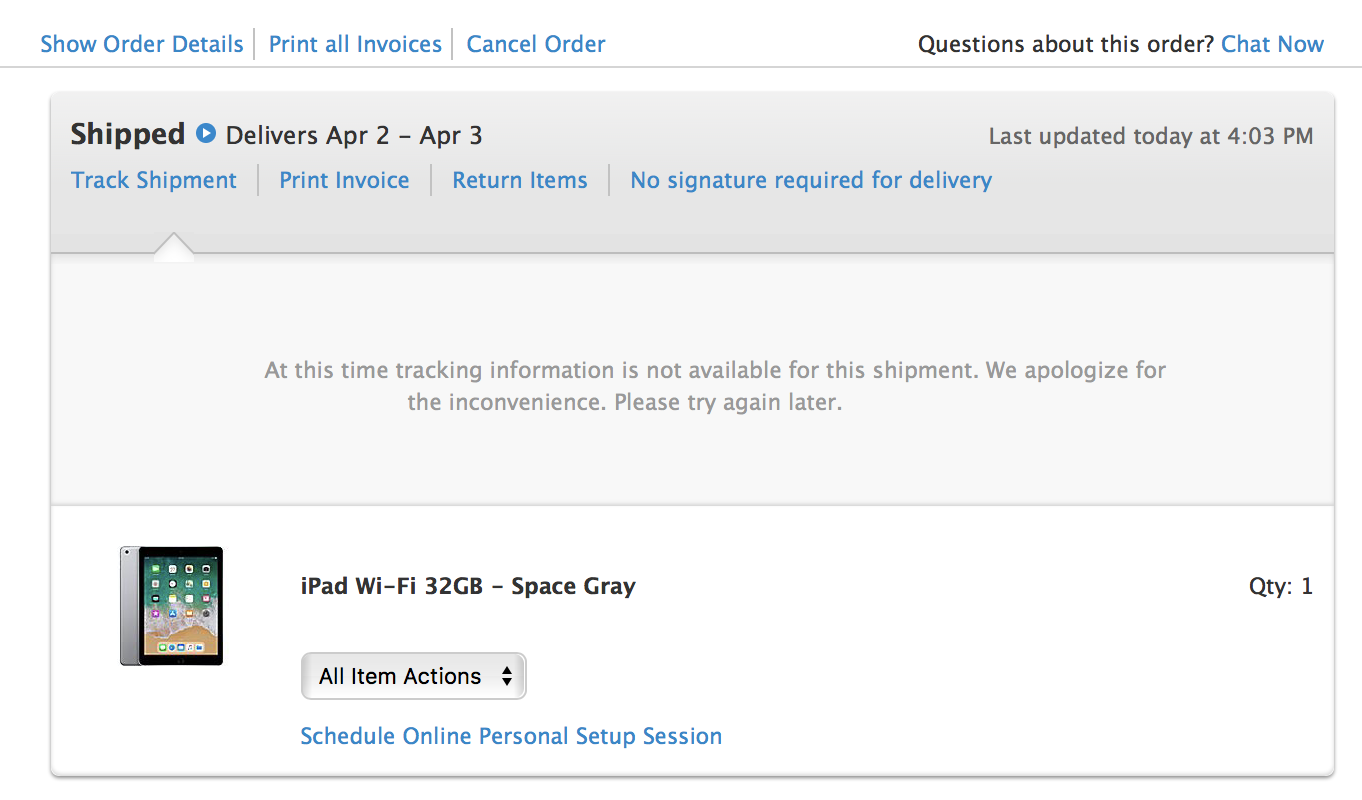Viewport: 1362px width, 800px height.
Task: Click the Shipped status heading
Action: (128, 134)
